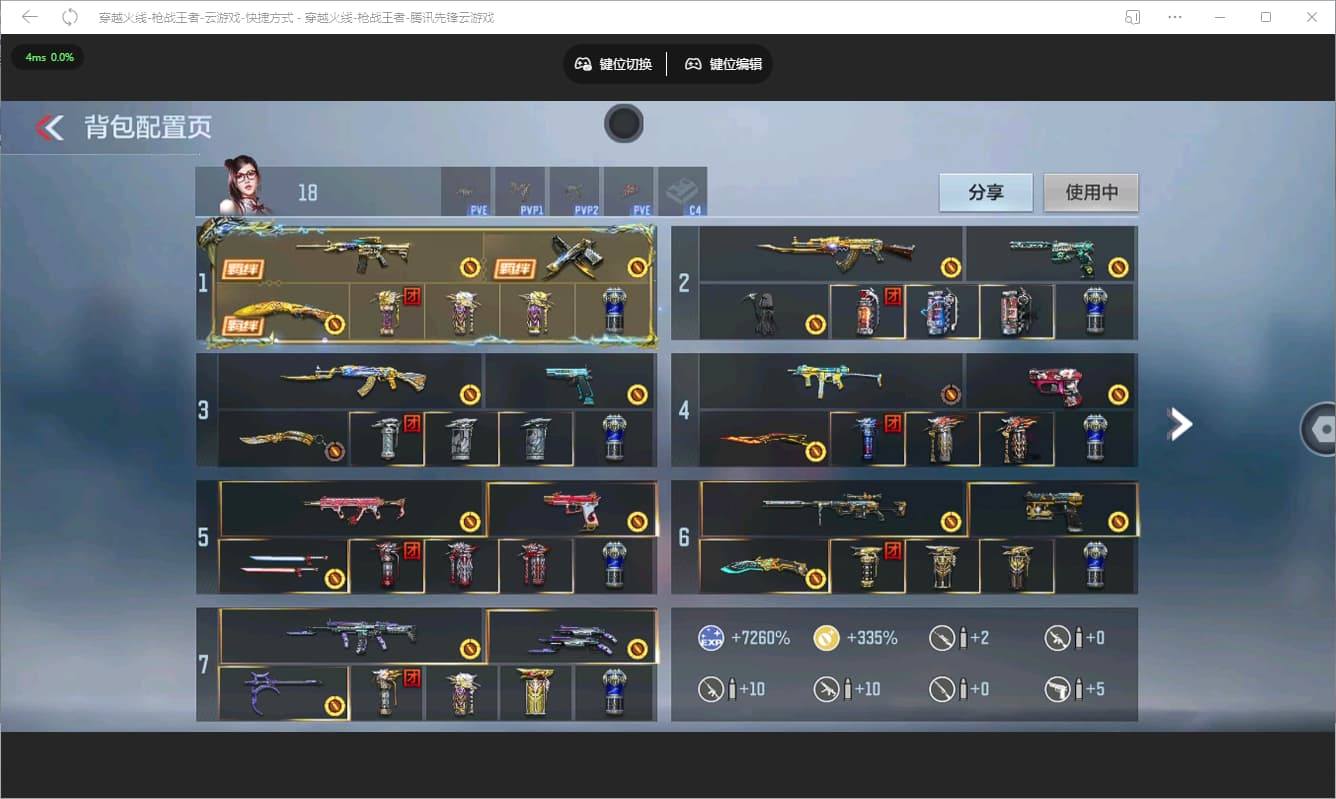Select the 团 grenade in backpack 4
The image size is (1336, 799).
point(867,439)
